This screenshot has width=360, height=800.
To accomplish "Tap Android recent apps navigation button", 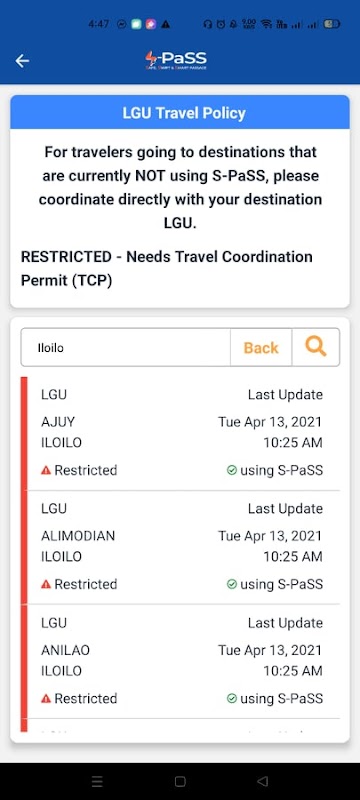I will coord(97,781).
